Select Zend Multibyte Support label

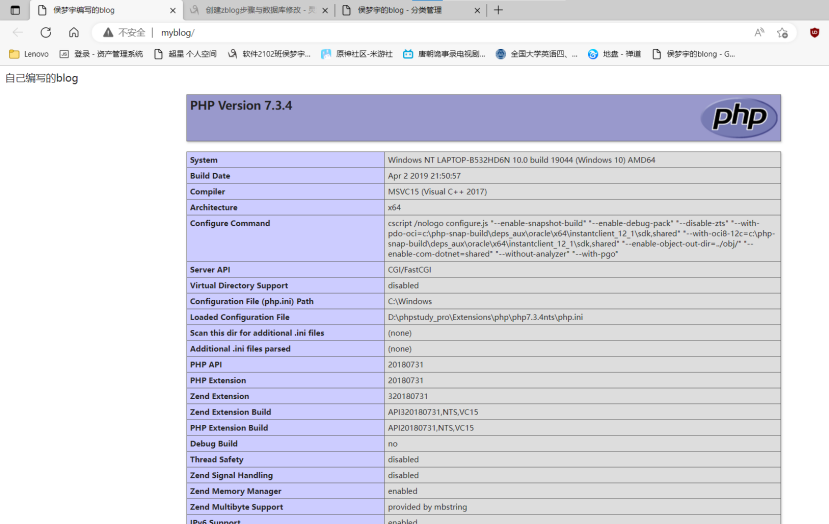click(236, 507)
